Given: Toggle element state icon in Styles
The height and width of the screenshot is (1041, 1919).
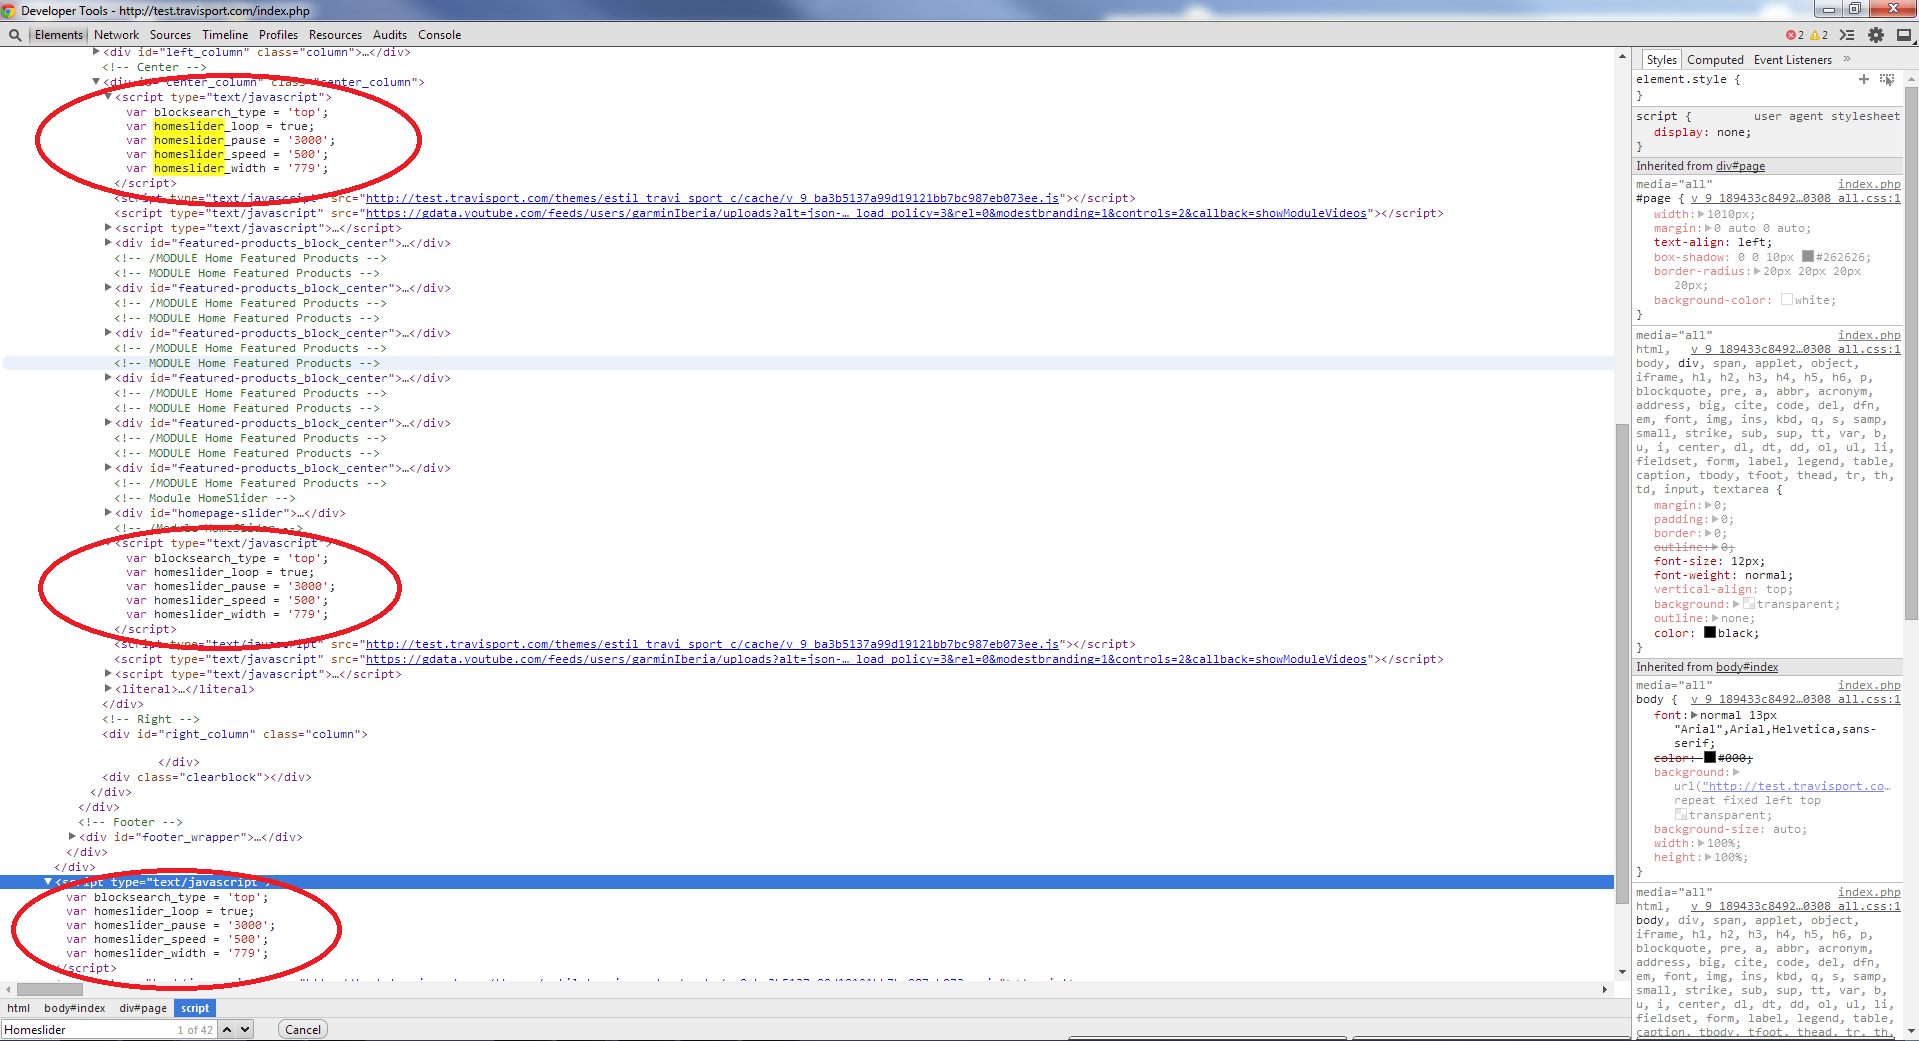Looking at the screenshot, I should [x=1887, y=79].
